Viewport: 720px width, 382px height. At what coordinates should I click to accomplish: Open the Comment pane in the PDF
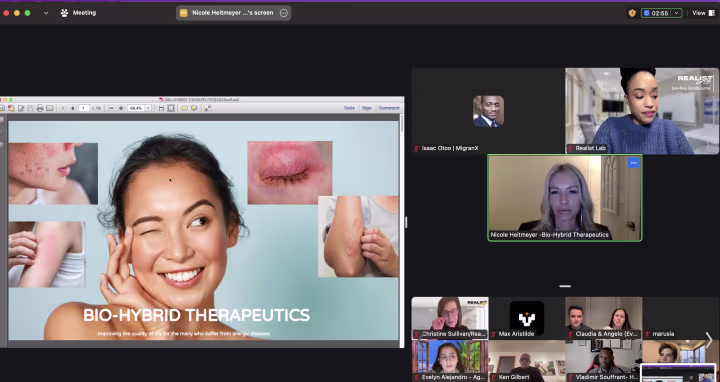[x=389, y=108]
